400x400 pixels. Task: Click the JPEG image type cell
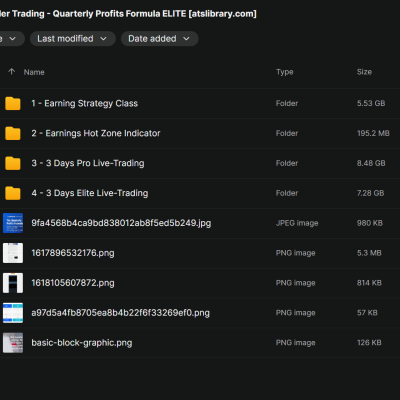pos(297,223)
